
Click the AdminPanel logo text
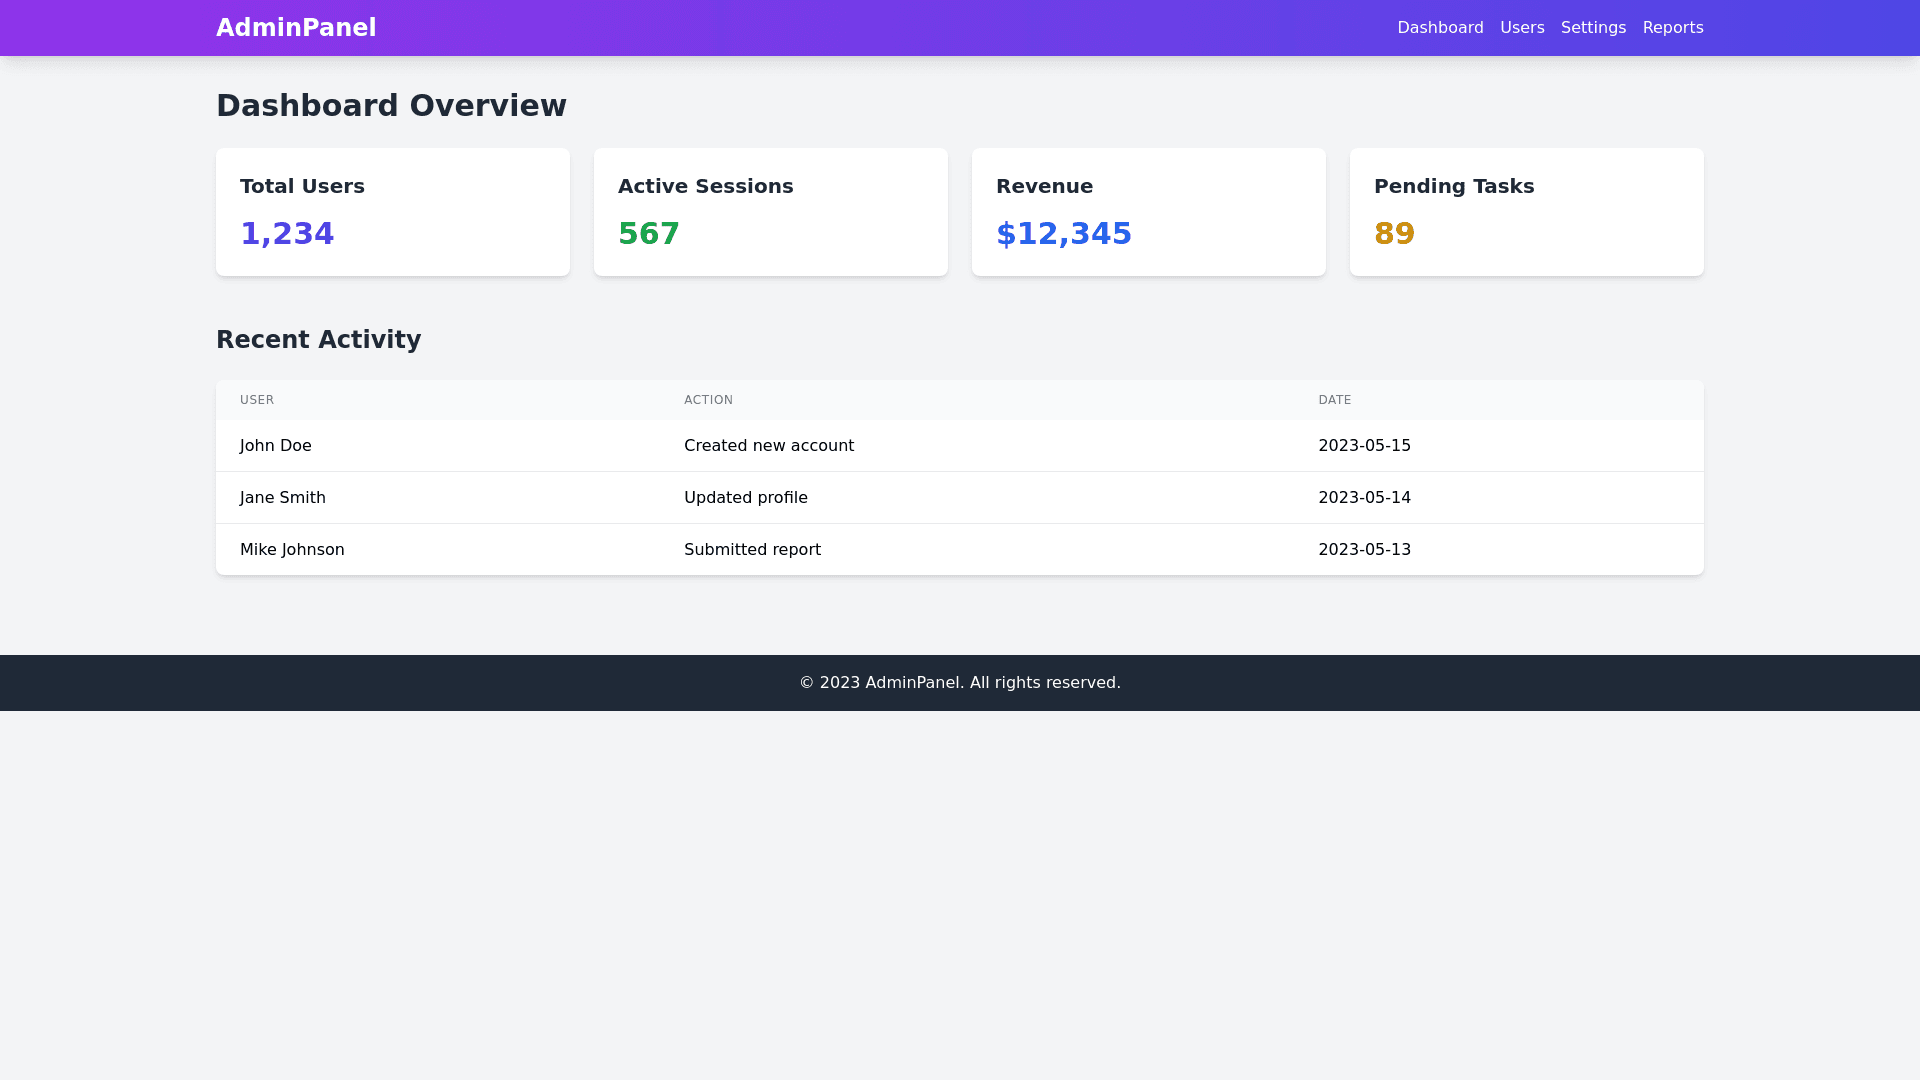[296, 28]
